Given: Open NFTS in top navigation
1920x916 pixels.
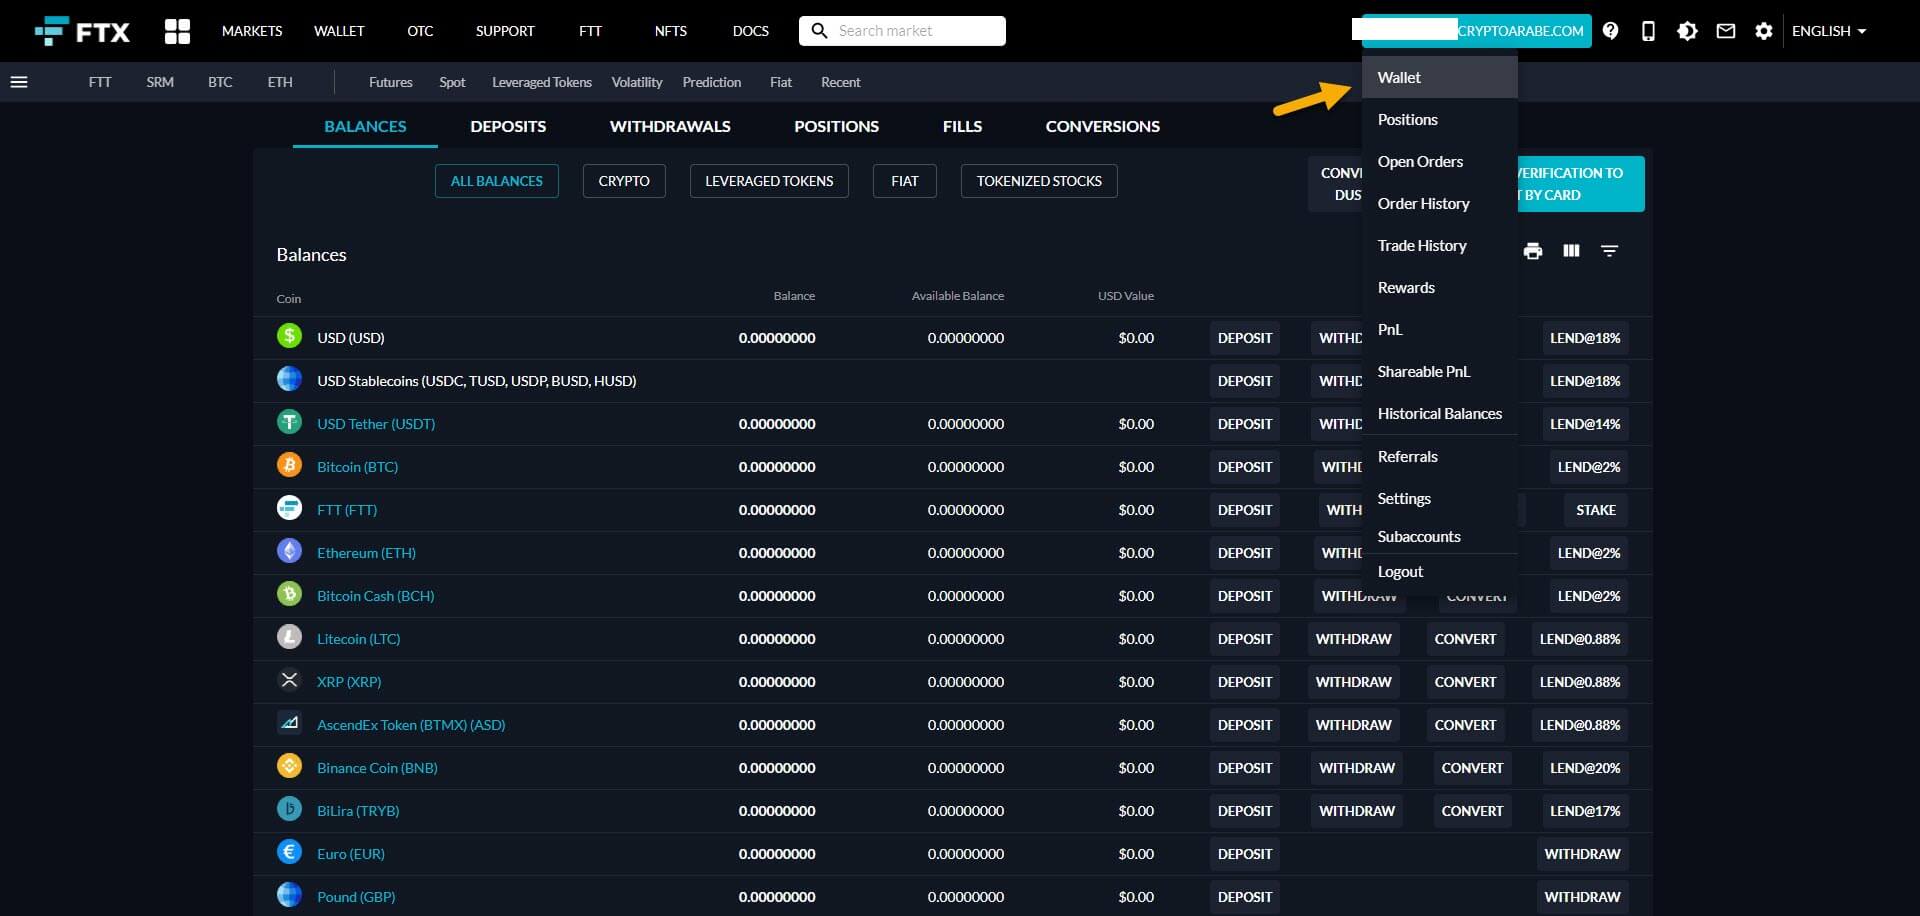Looking at the screenshot, I should [670, 31].
